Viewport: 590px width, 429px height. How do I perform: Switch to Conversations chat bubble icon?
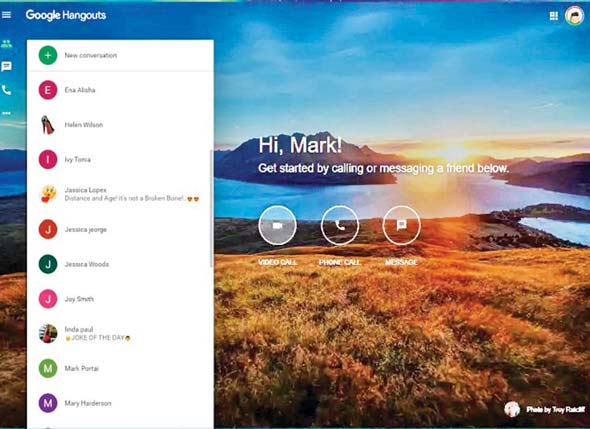[x=6, y=67]
